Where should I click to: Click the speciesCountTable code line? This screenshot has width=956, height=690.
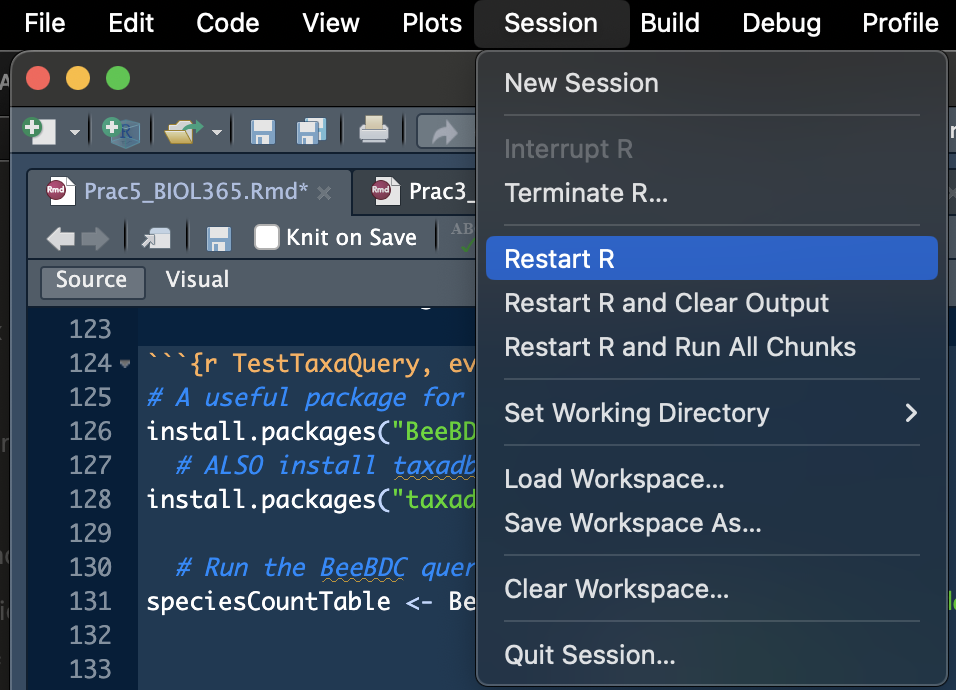(311, 602)
